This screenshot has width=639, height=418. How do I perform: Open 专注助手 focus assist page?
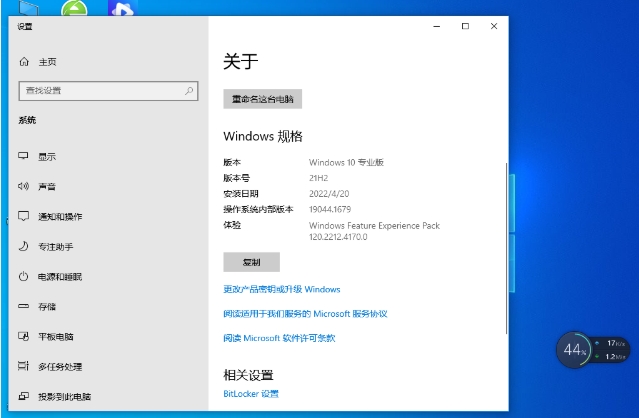point(55,246)
